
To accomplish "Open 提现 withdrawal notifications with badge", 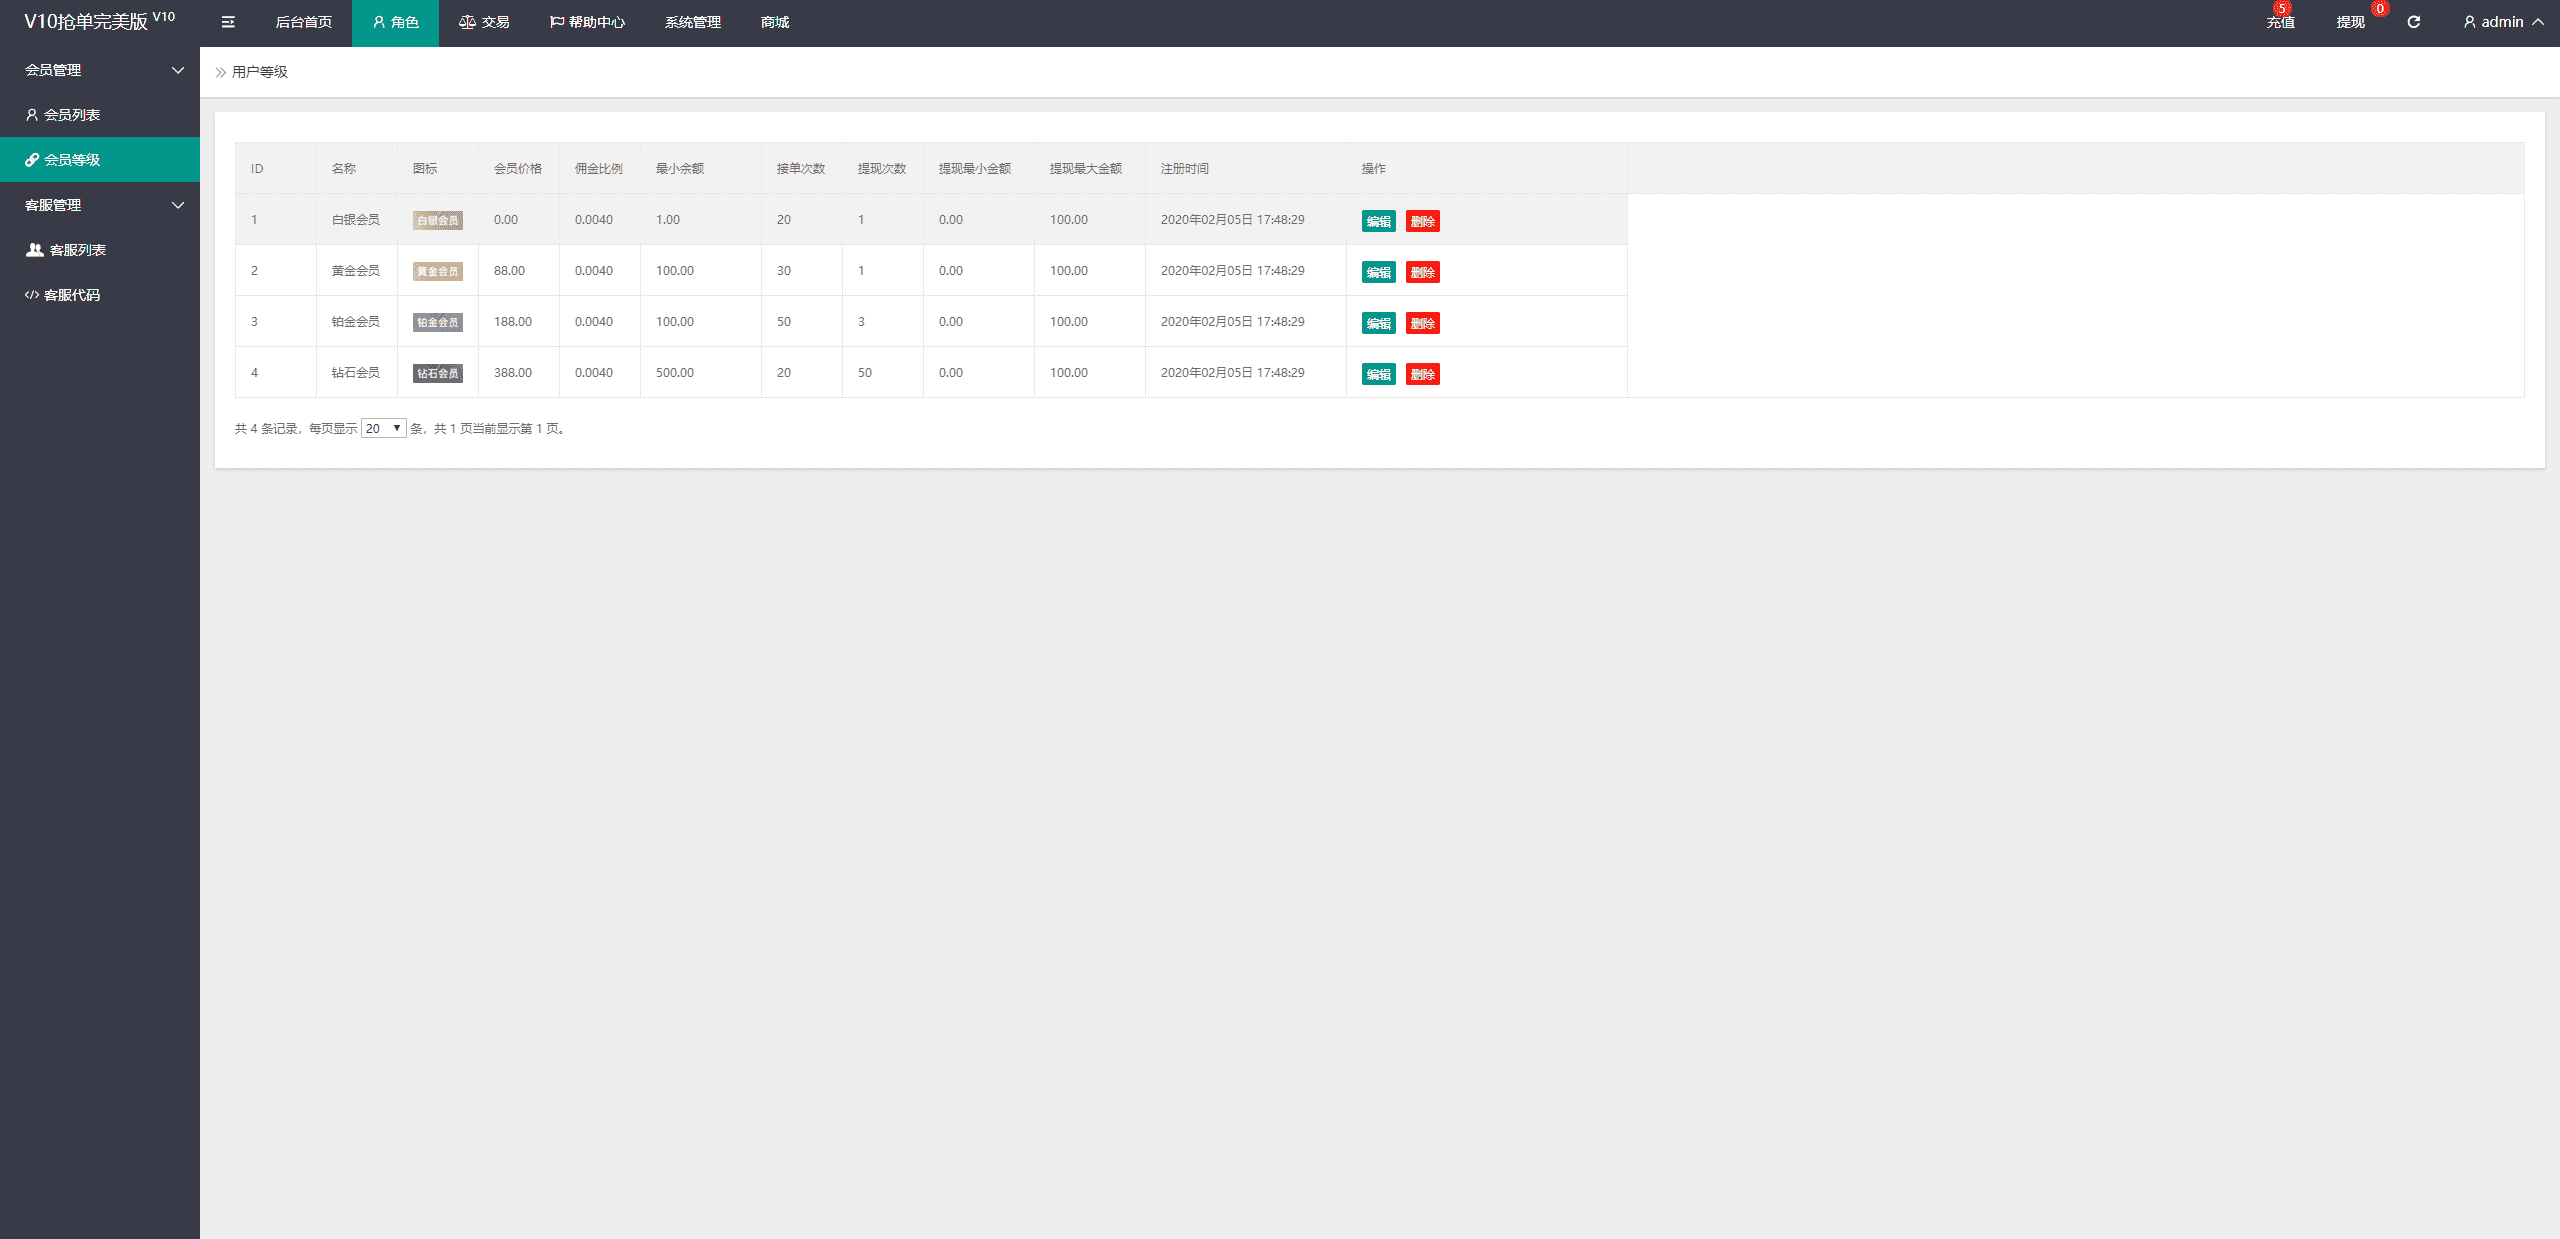I will tap(2350, 22).
